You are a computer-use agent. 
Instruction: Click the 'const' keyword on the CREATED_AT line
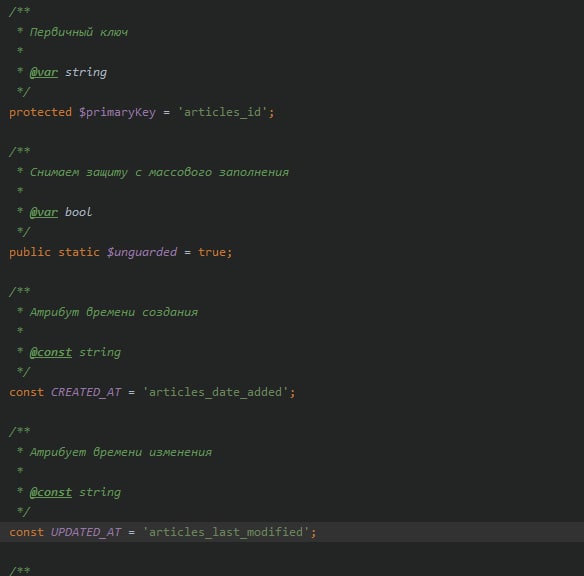pyautogui.click(x=26, y=392)
